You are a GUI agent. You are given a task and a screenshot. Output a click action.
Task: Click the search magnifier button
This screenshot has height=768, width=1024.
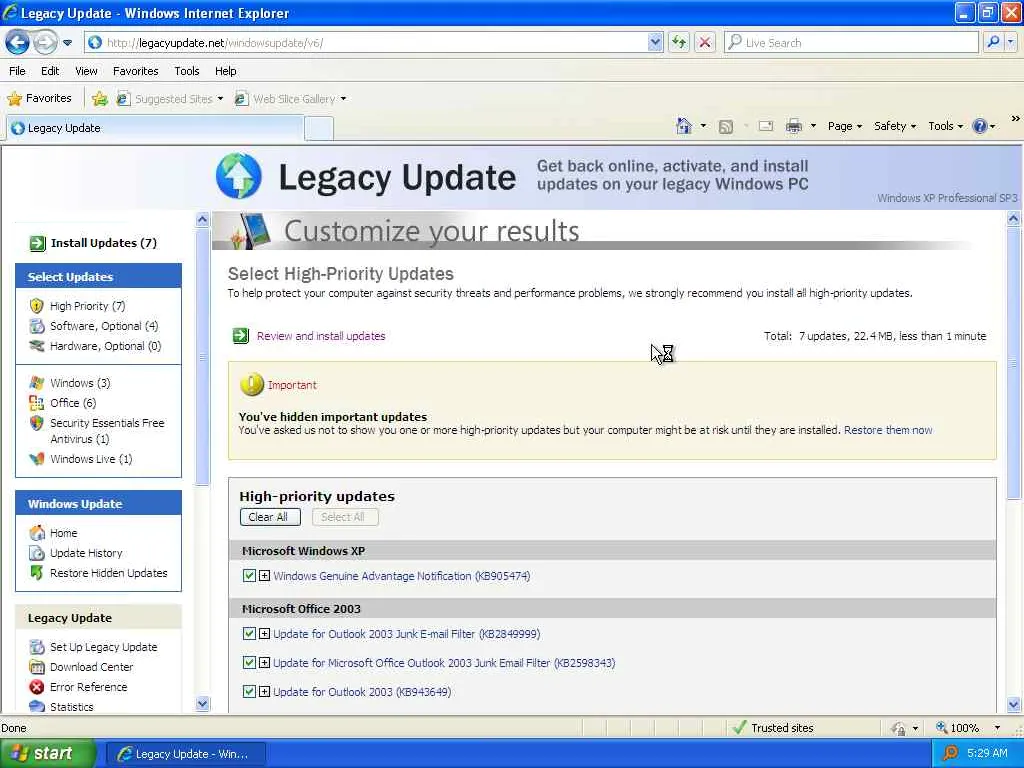[x=993, y=42]
